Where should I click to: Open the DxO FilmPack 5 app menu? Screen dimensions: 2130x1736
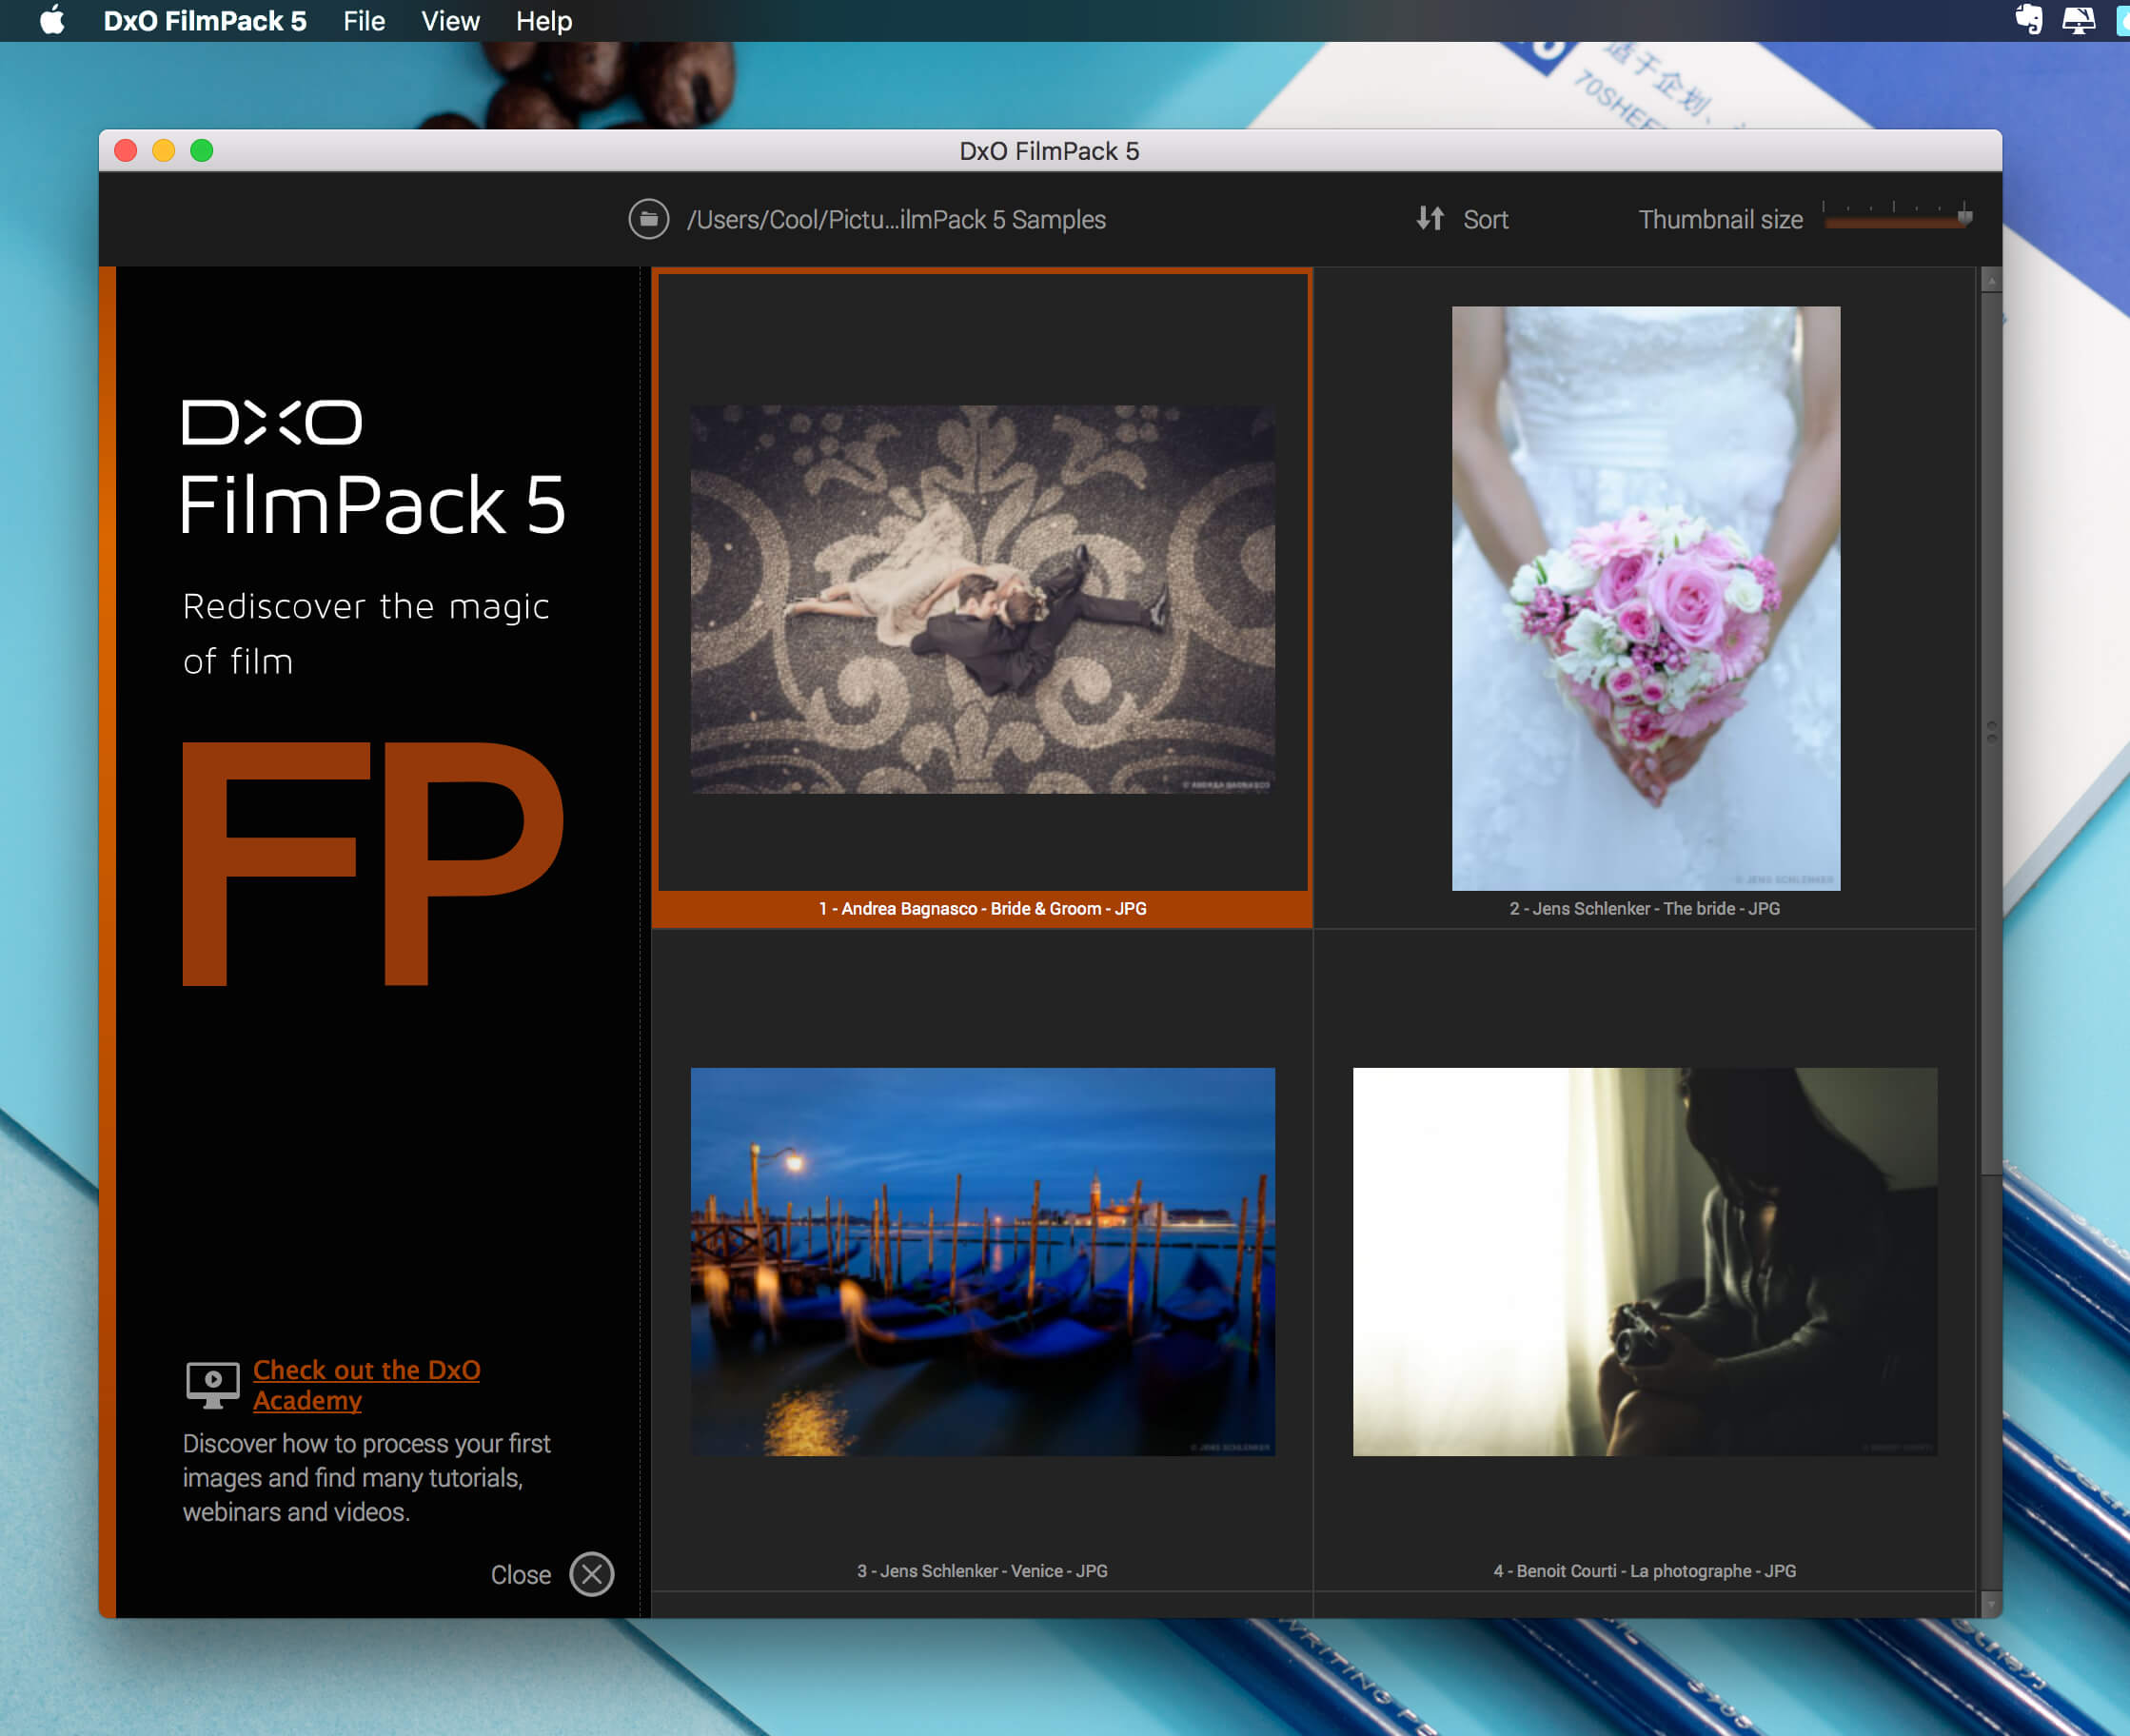(205, 21)
